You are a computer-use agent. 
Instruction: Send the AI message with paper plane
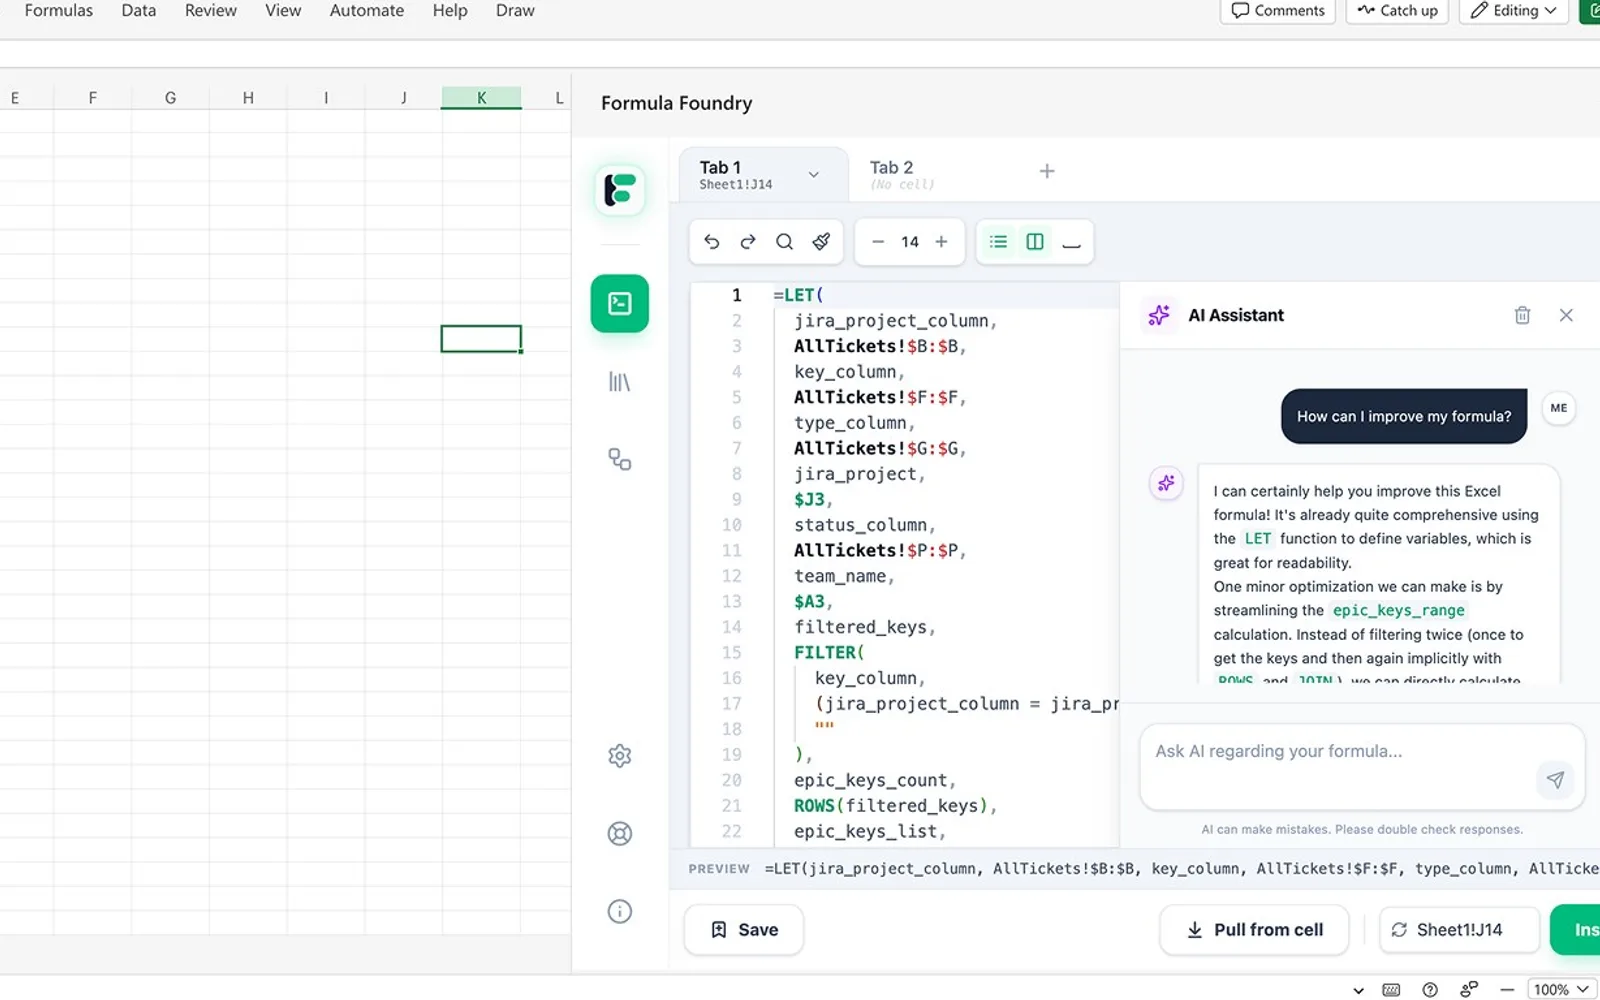[1555, 780]
